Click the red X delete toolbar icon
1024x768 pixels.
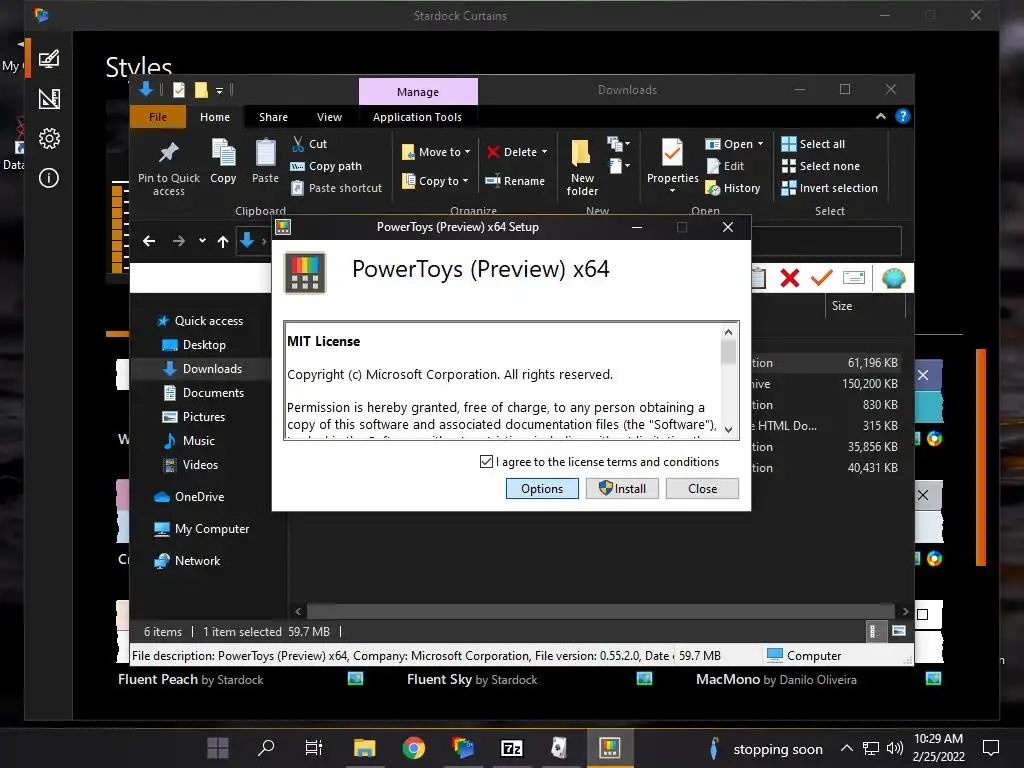[x=790, y=278]
